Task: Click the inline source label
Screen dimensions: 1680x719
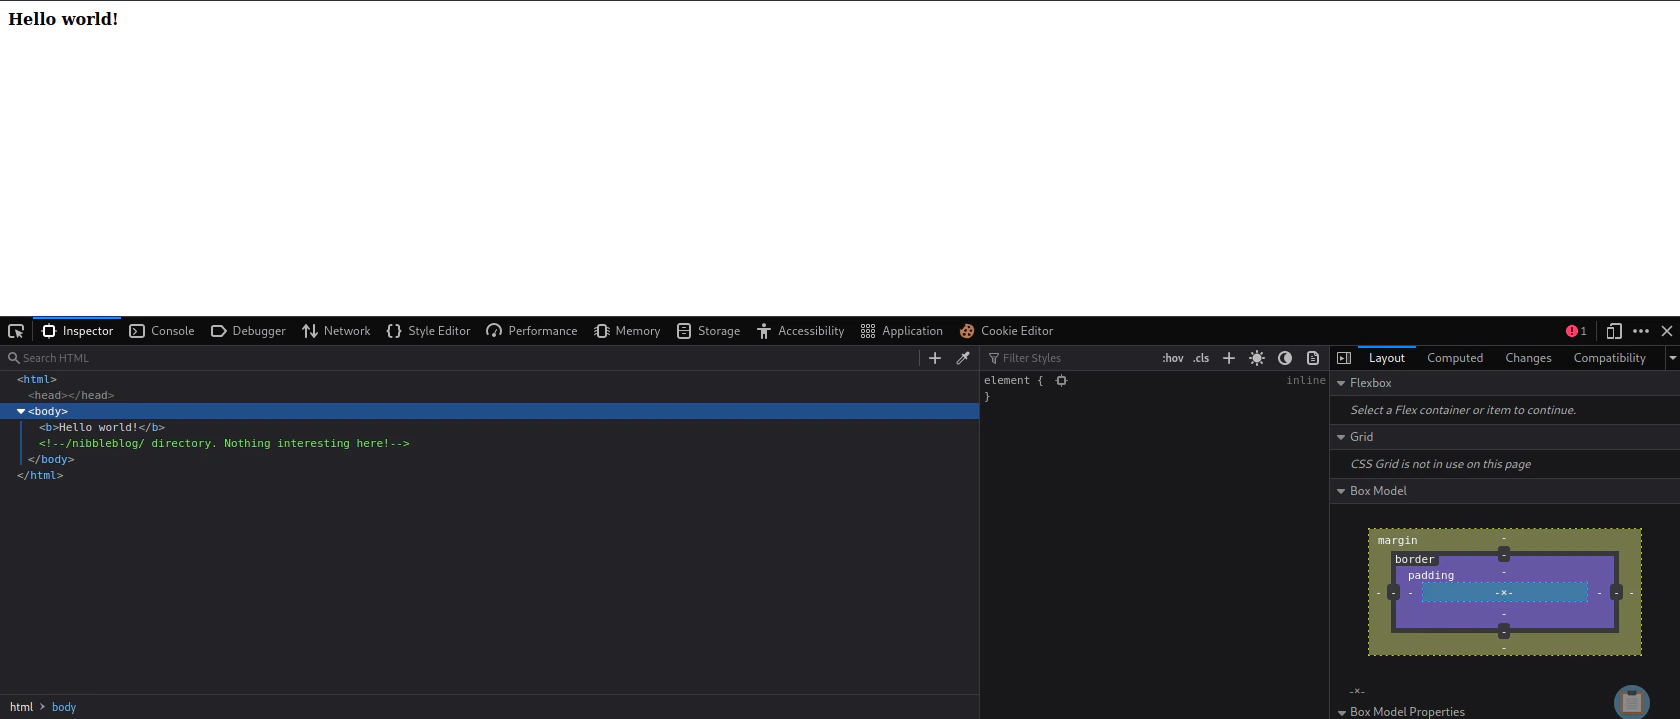Action: 1305,380
